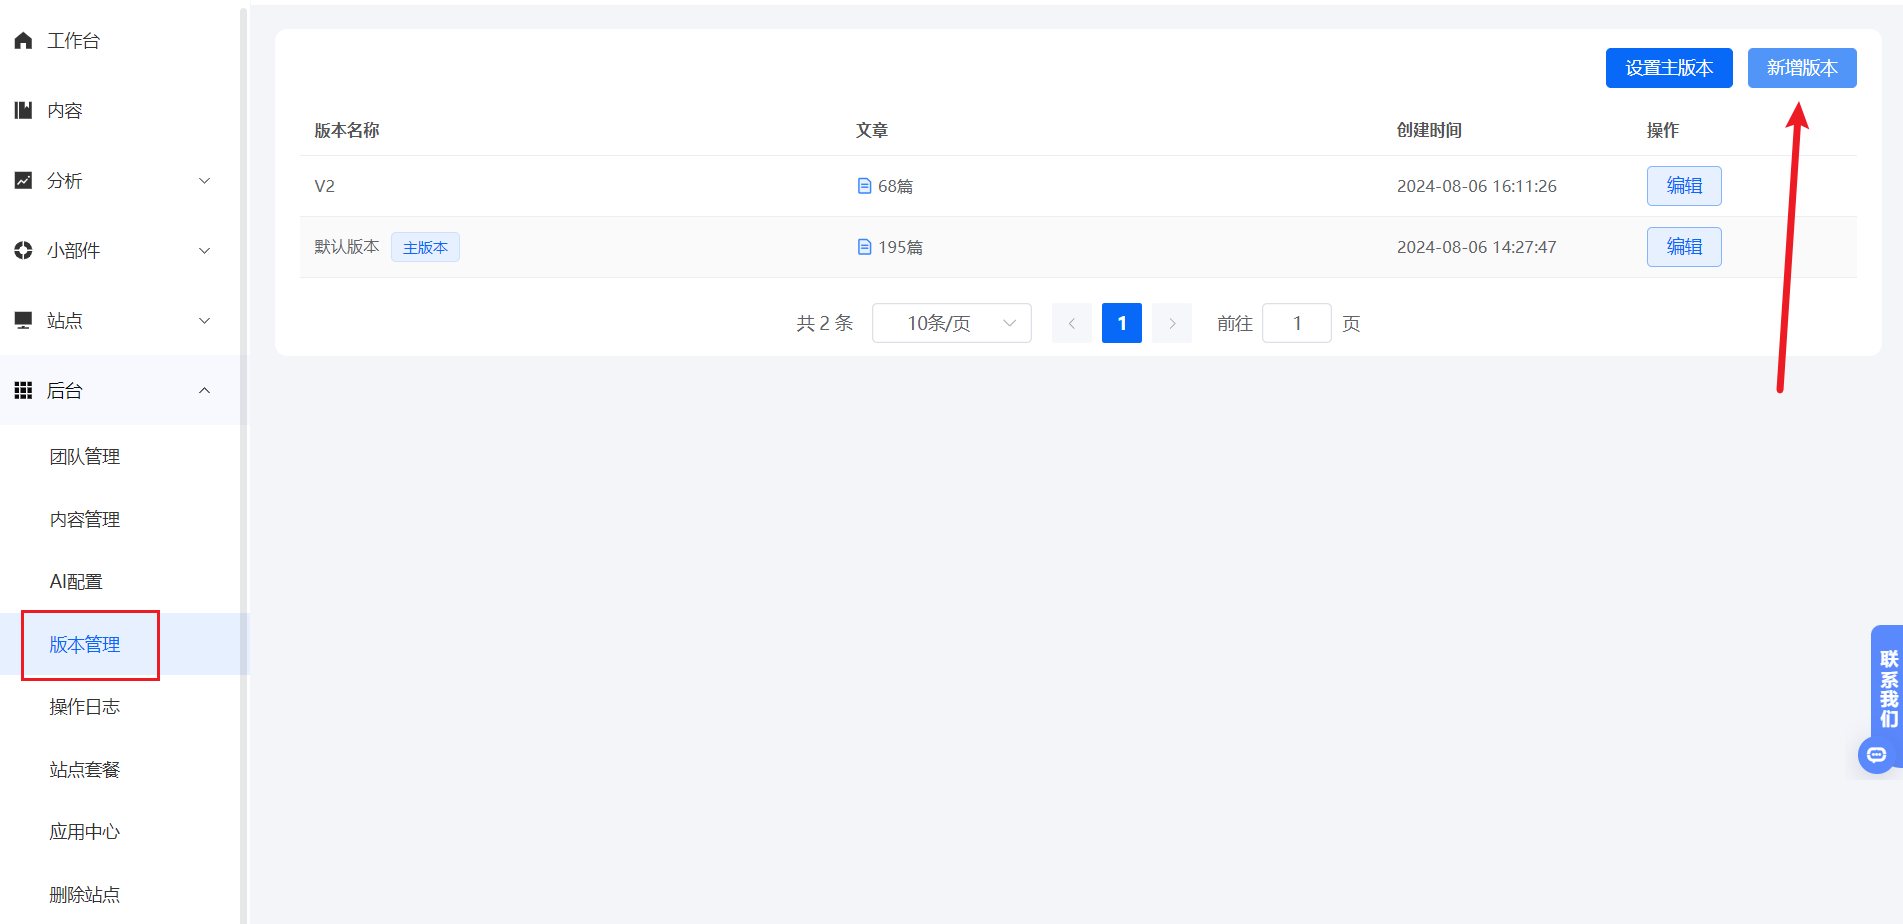Click the V2 version name
1903x924 pixels.
point(324,186)
